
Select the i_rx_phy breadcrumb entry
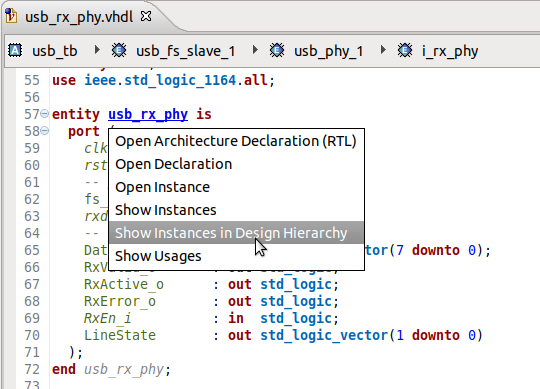450,51
